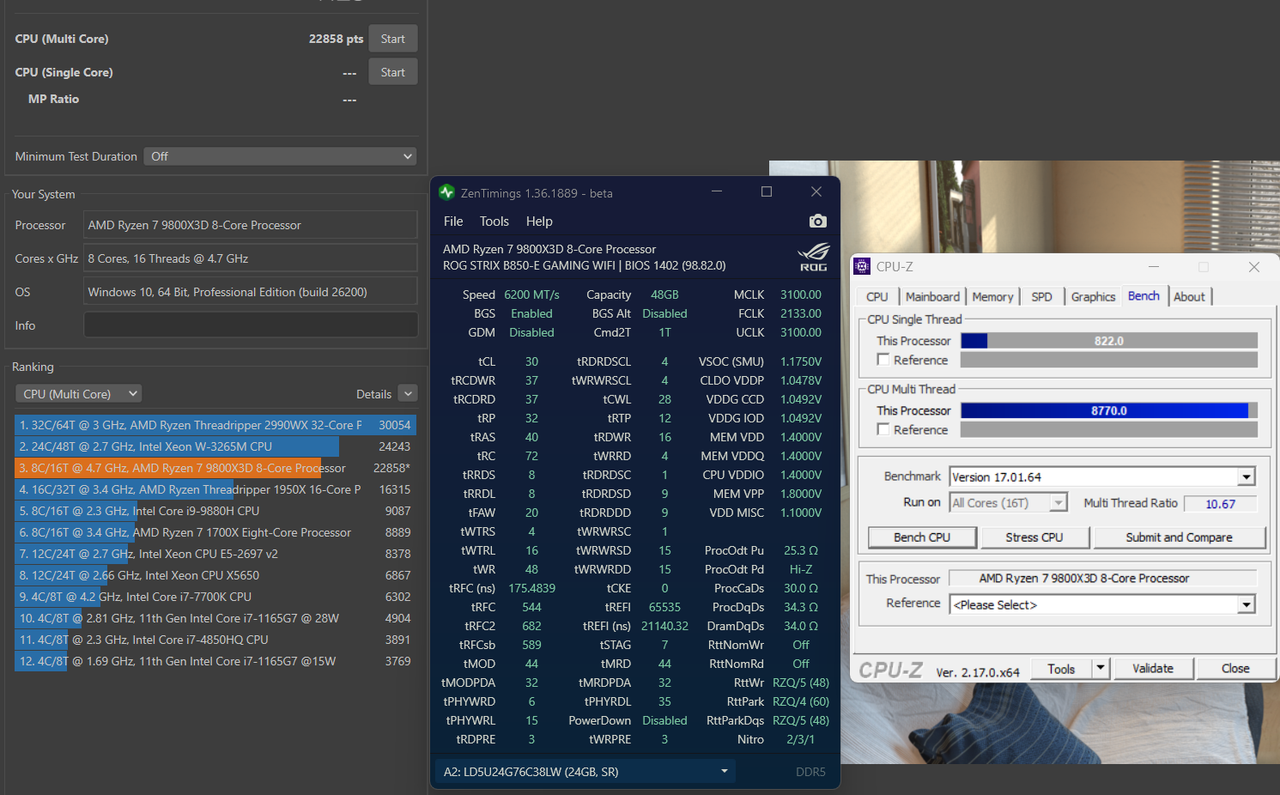Select the i7-1165G7 @15W ranking row
Image resolution: width=1280 pixels, height=795 pixels.
(x=215, y=661)
